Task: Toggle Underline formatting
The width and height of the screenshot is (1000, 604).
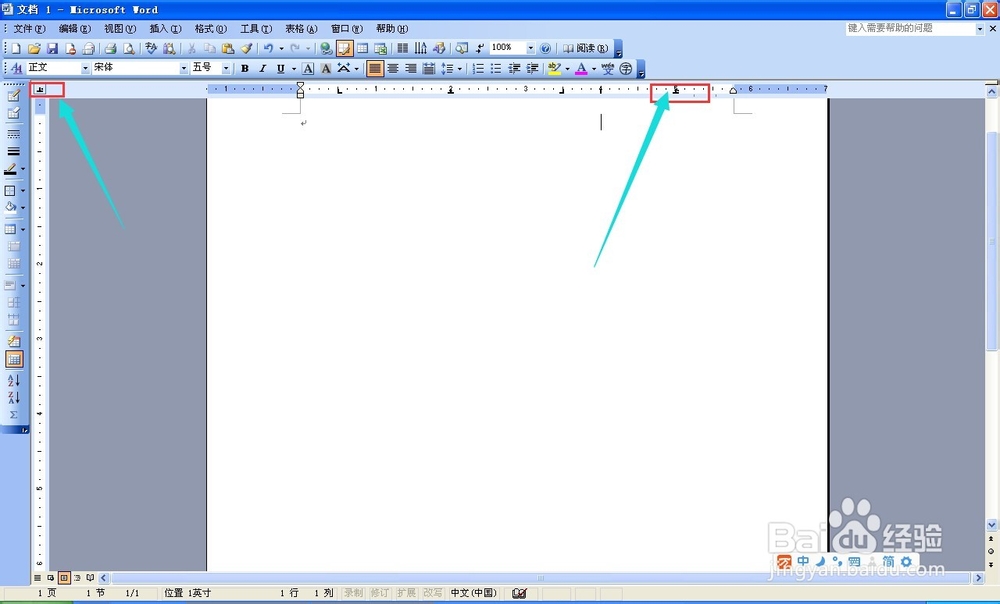Action: (x=281, y=68)
